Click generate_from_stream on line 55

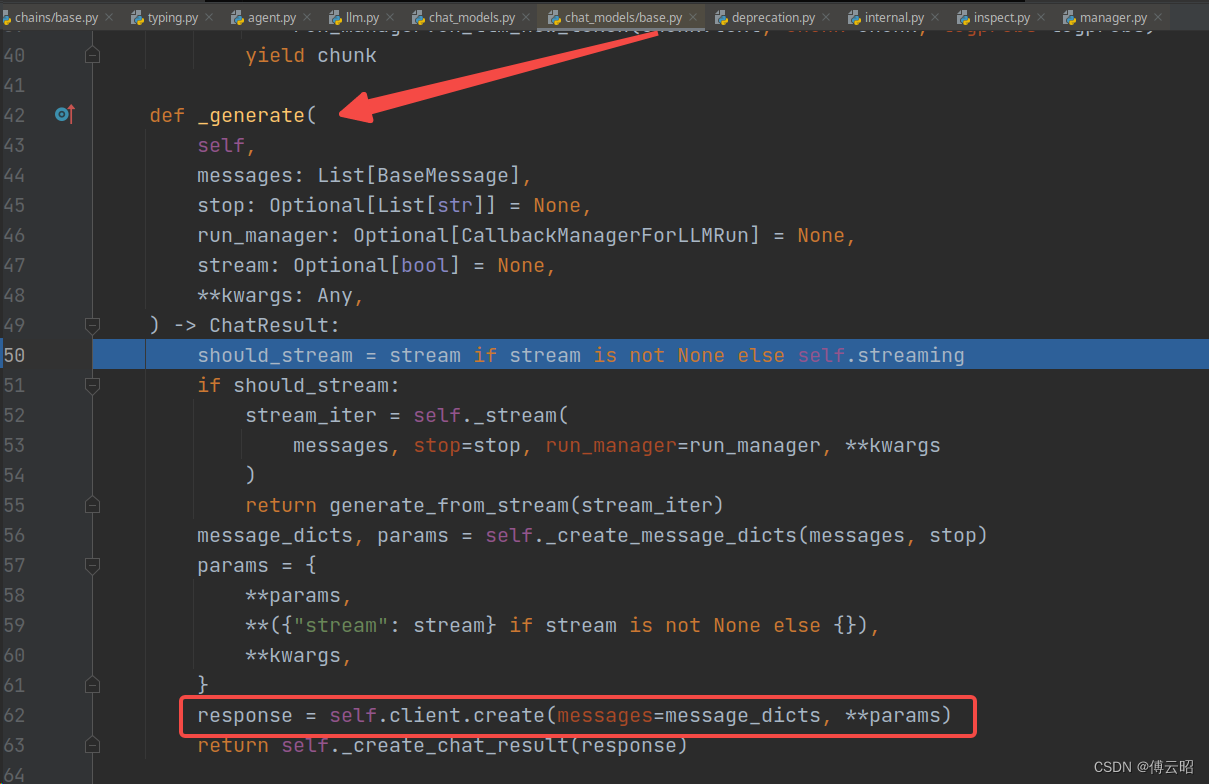click(449, 505)
